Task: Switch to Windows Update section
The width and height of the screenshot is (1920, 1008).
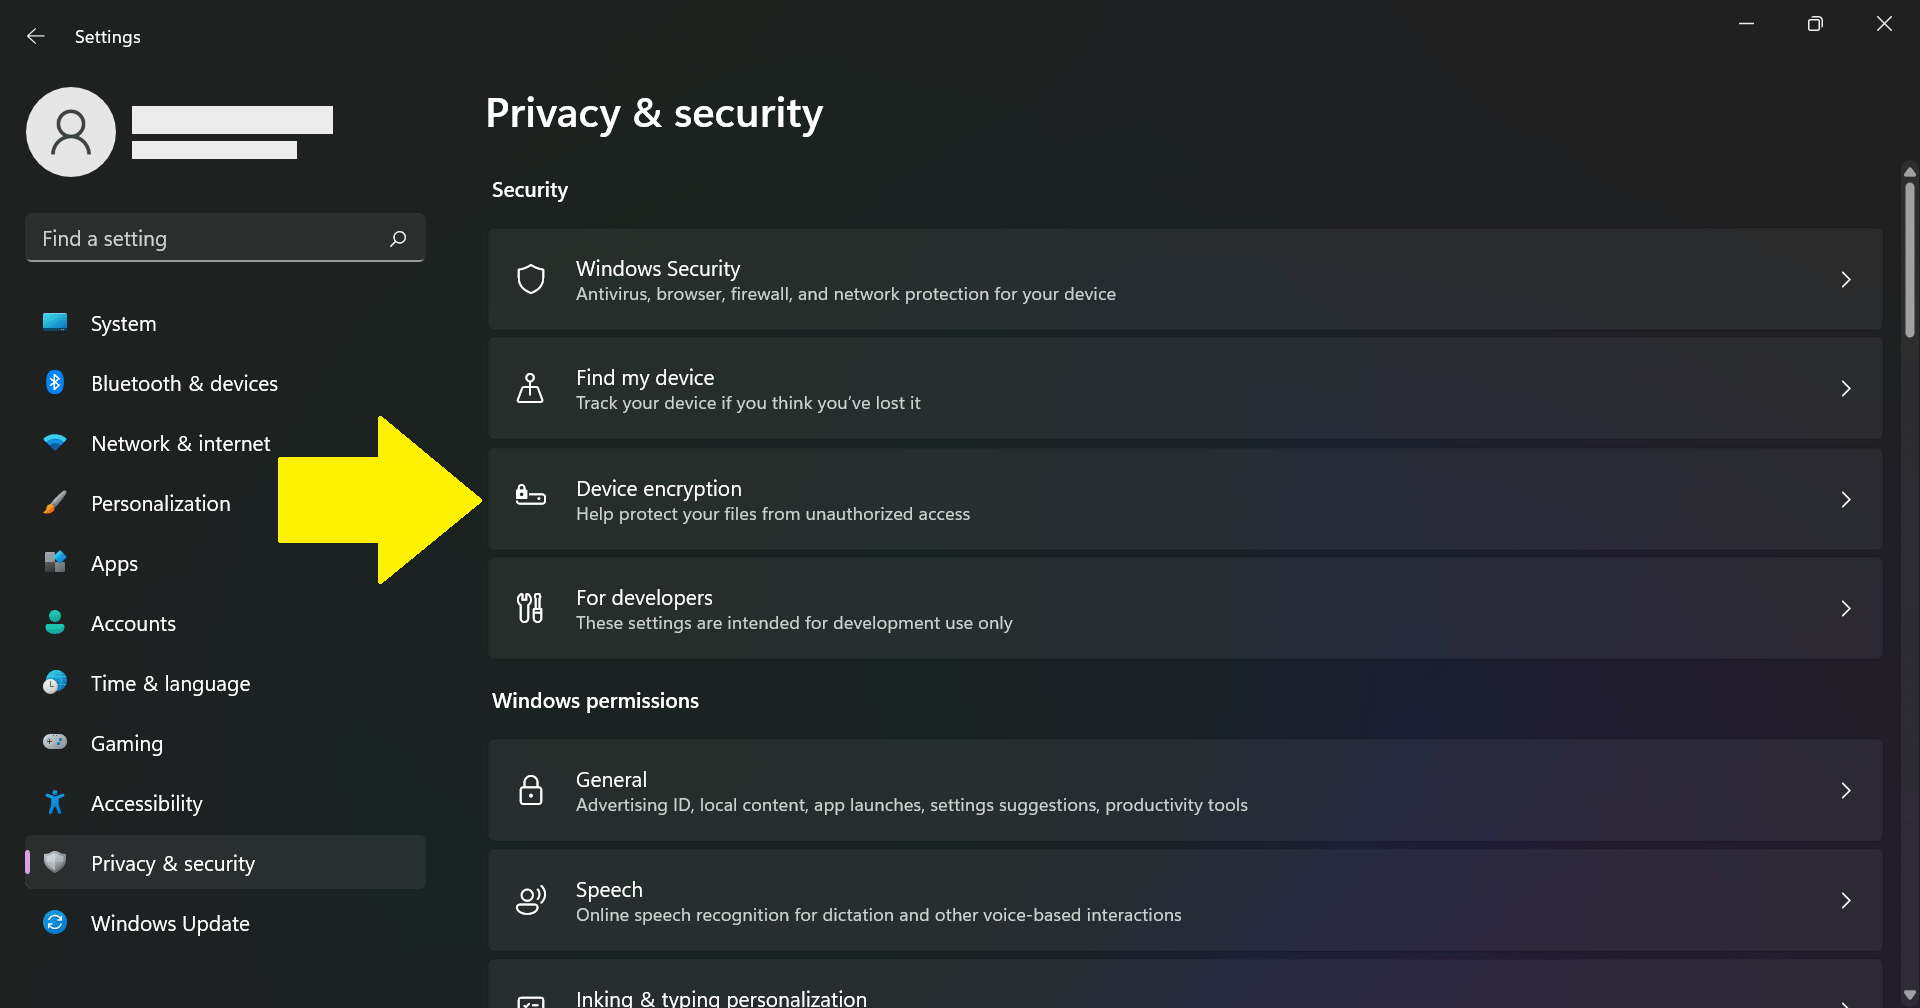Action: click(x=171, y=923)
